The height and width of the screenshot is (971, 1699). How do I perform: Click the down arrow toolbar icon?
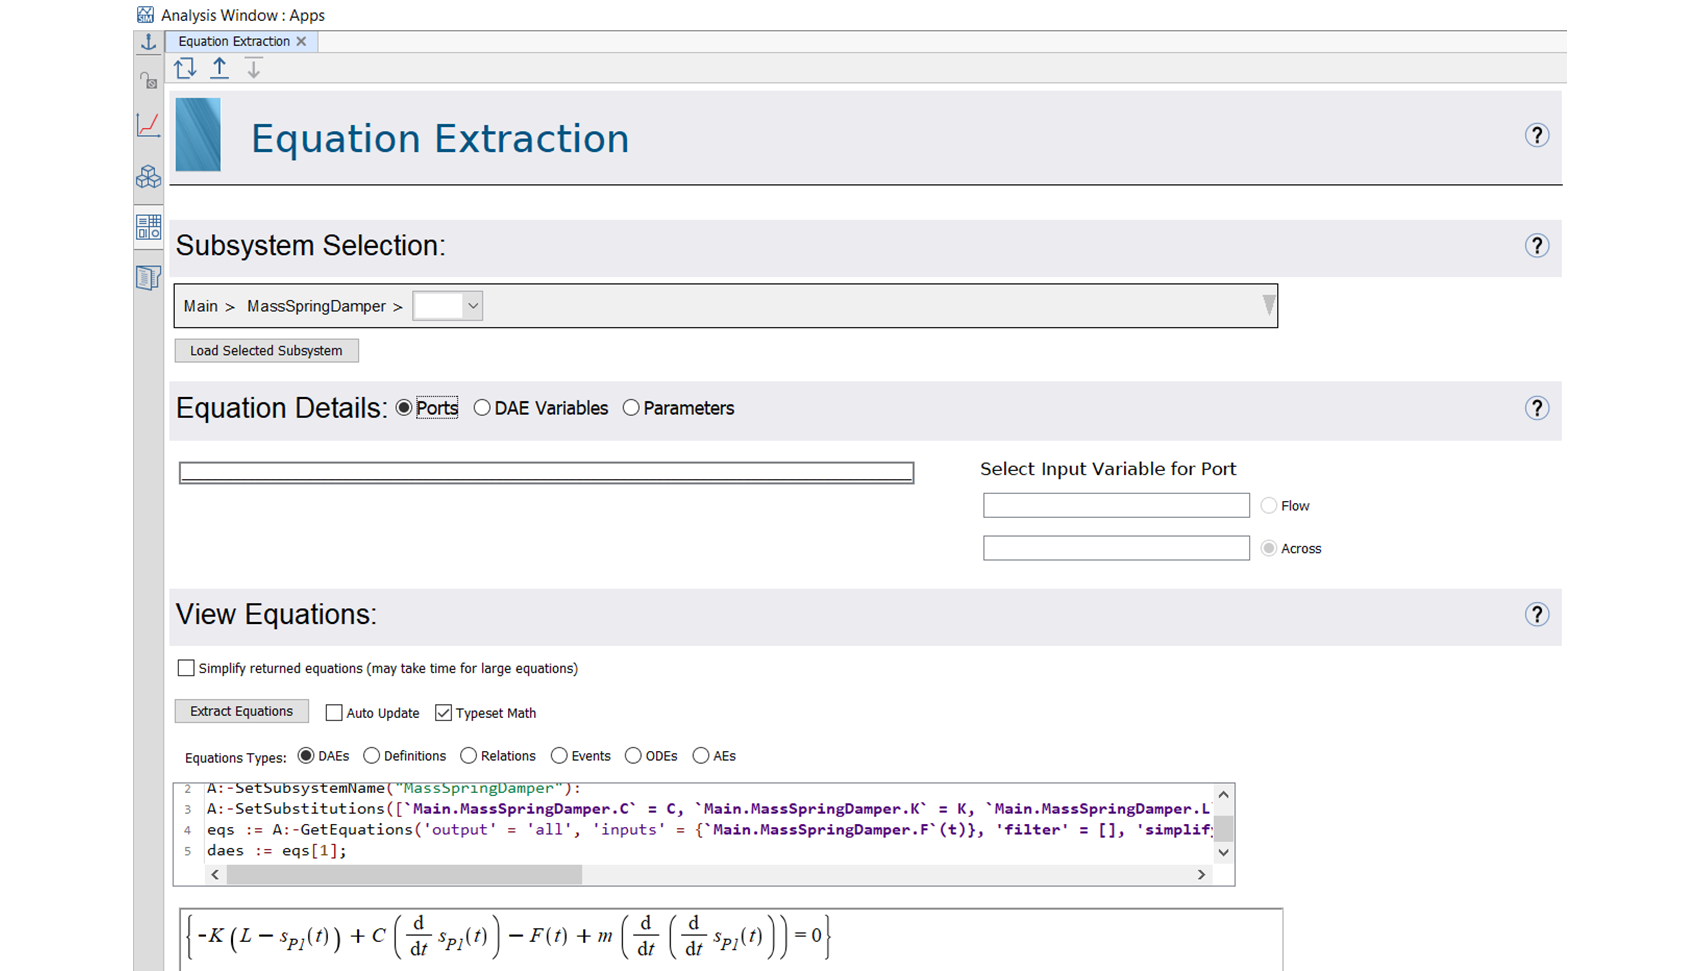coord(254,68)
